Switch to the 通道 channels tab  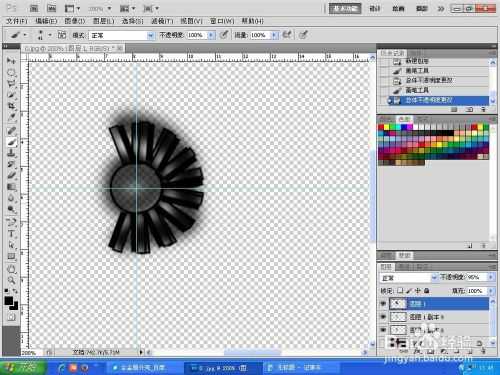[x=404, y=267]
